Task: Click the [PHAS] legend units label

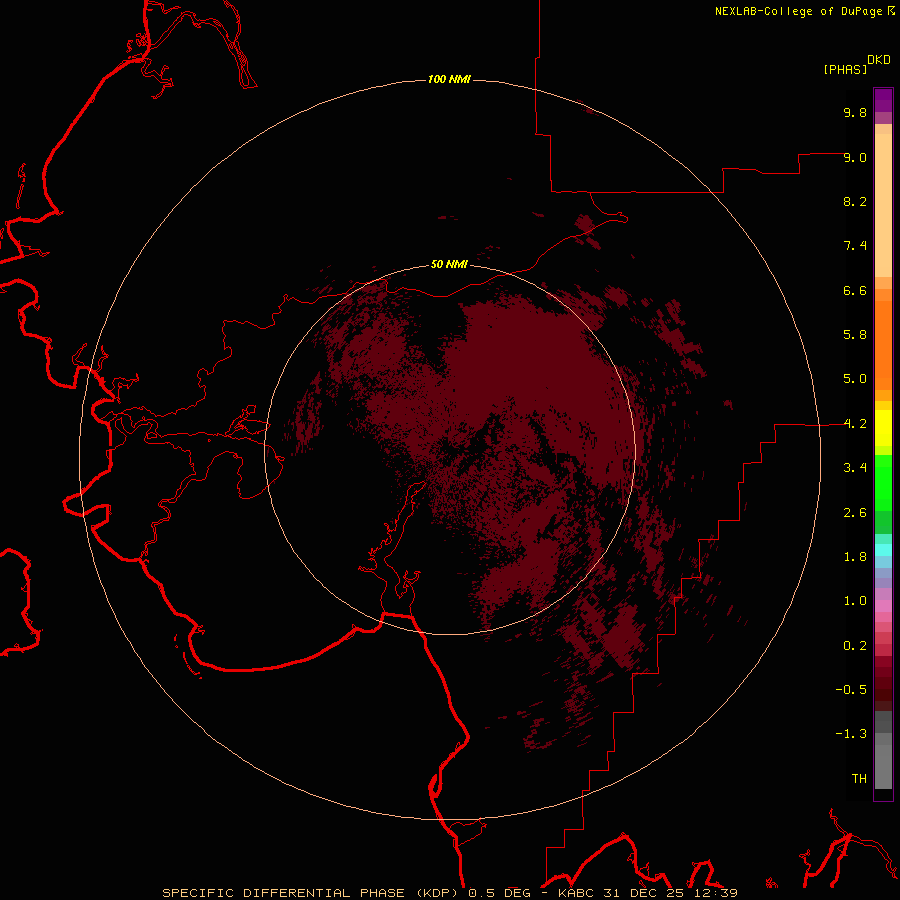Action: tap(845, 69)
